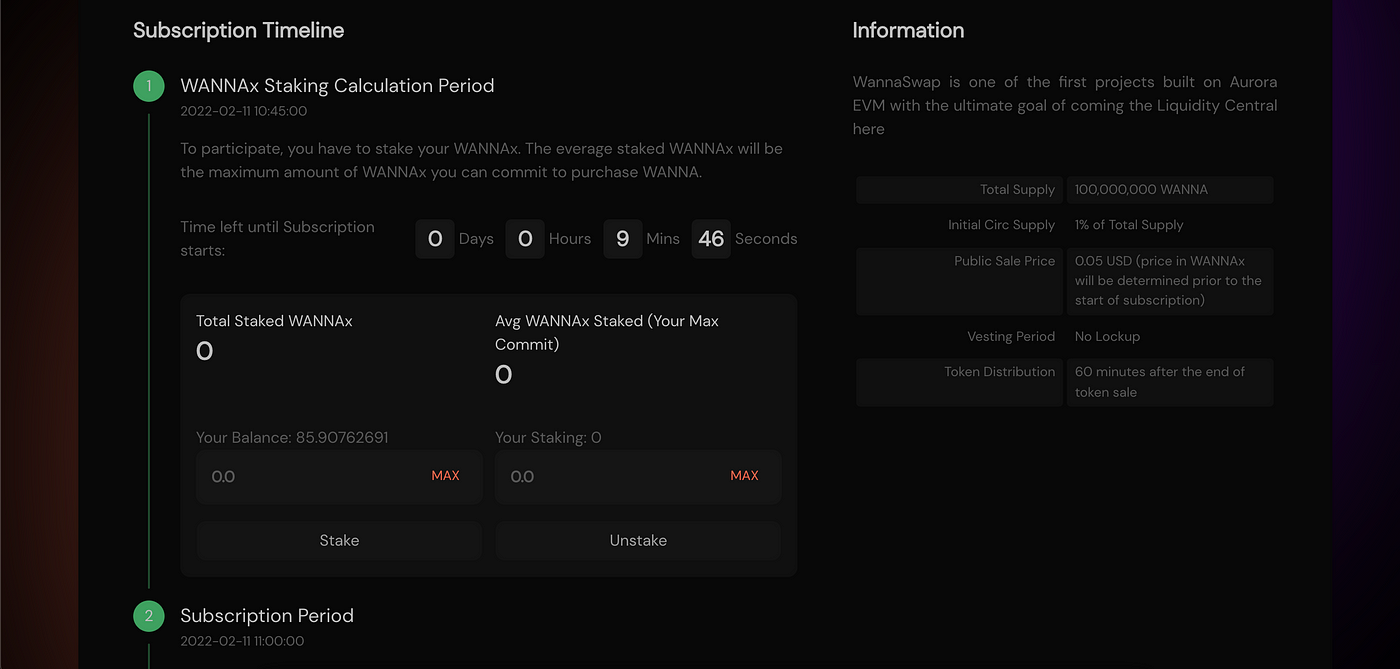
Task: Click the date 2022-02-11 11:00:00
Action: click(x=242, y=641)
